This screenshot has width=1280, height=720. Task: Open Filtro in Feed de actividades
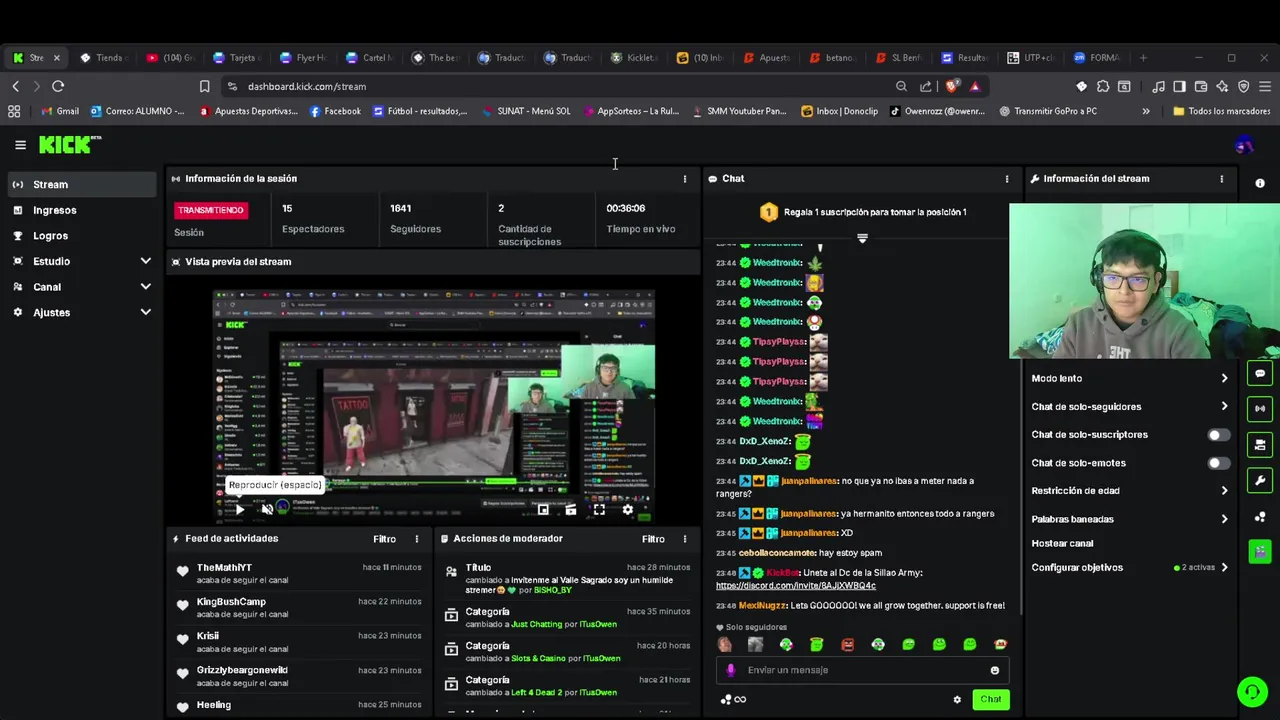pos(385,539)
